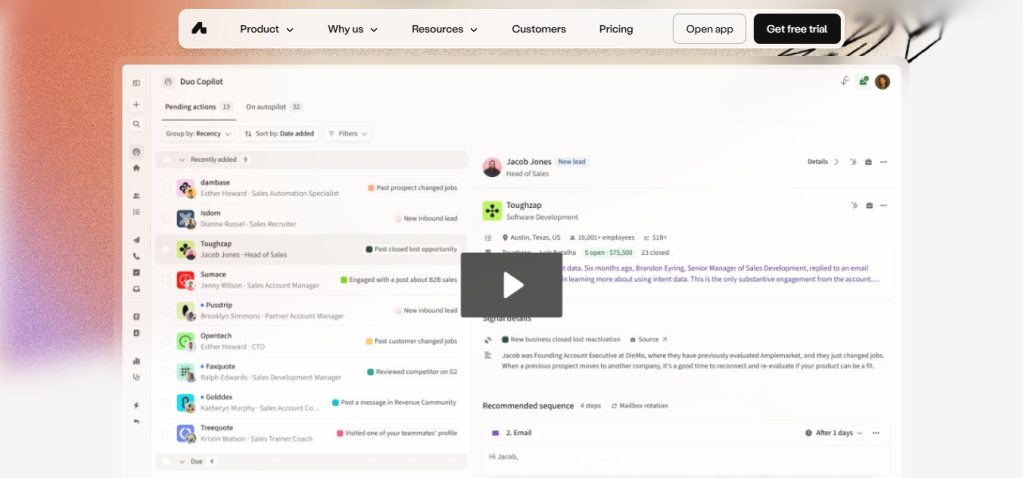Open the people contacts sidebar icon
The height and width of the screenshot is (478, 1024).
pos(136,196)
